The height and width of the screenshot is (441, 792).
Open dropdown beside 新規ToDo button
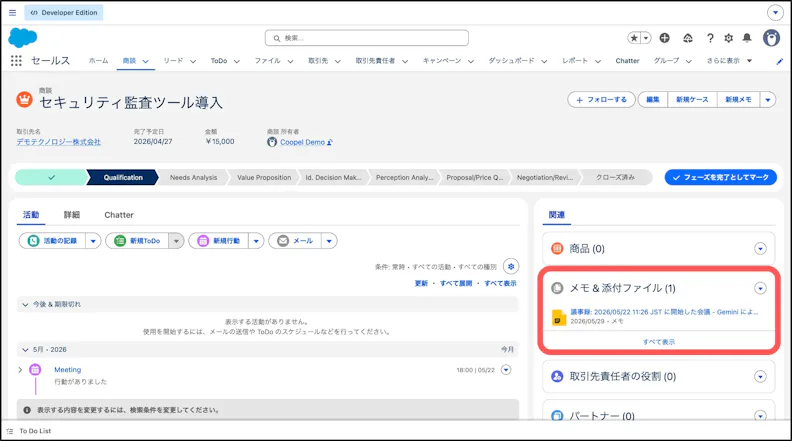[x=176, y=241]
